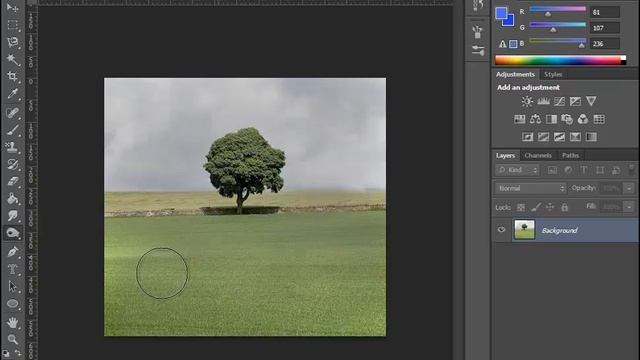Add an Exposure adjustment
This screenshot has width=640, height=360.
tap(575, 101)
